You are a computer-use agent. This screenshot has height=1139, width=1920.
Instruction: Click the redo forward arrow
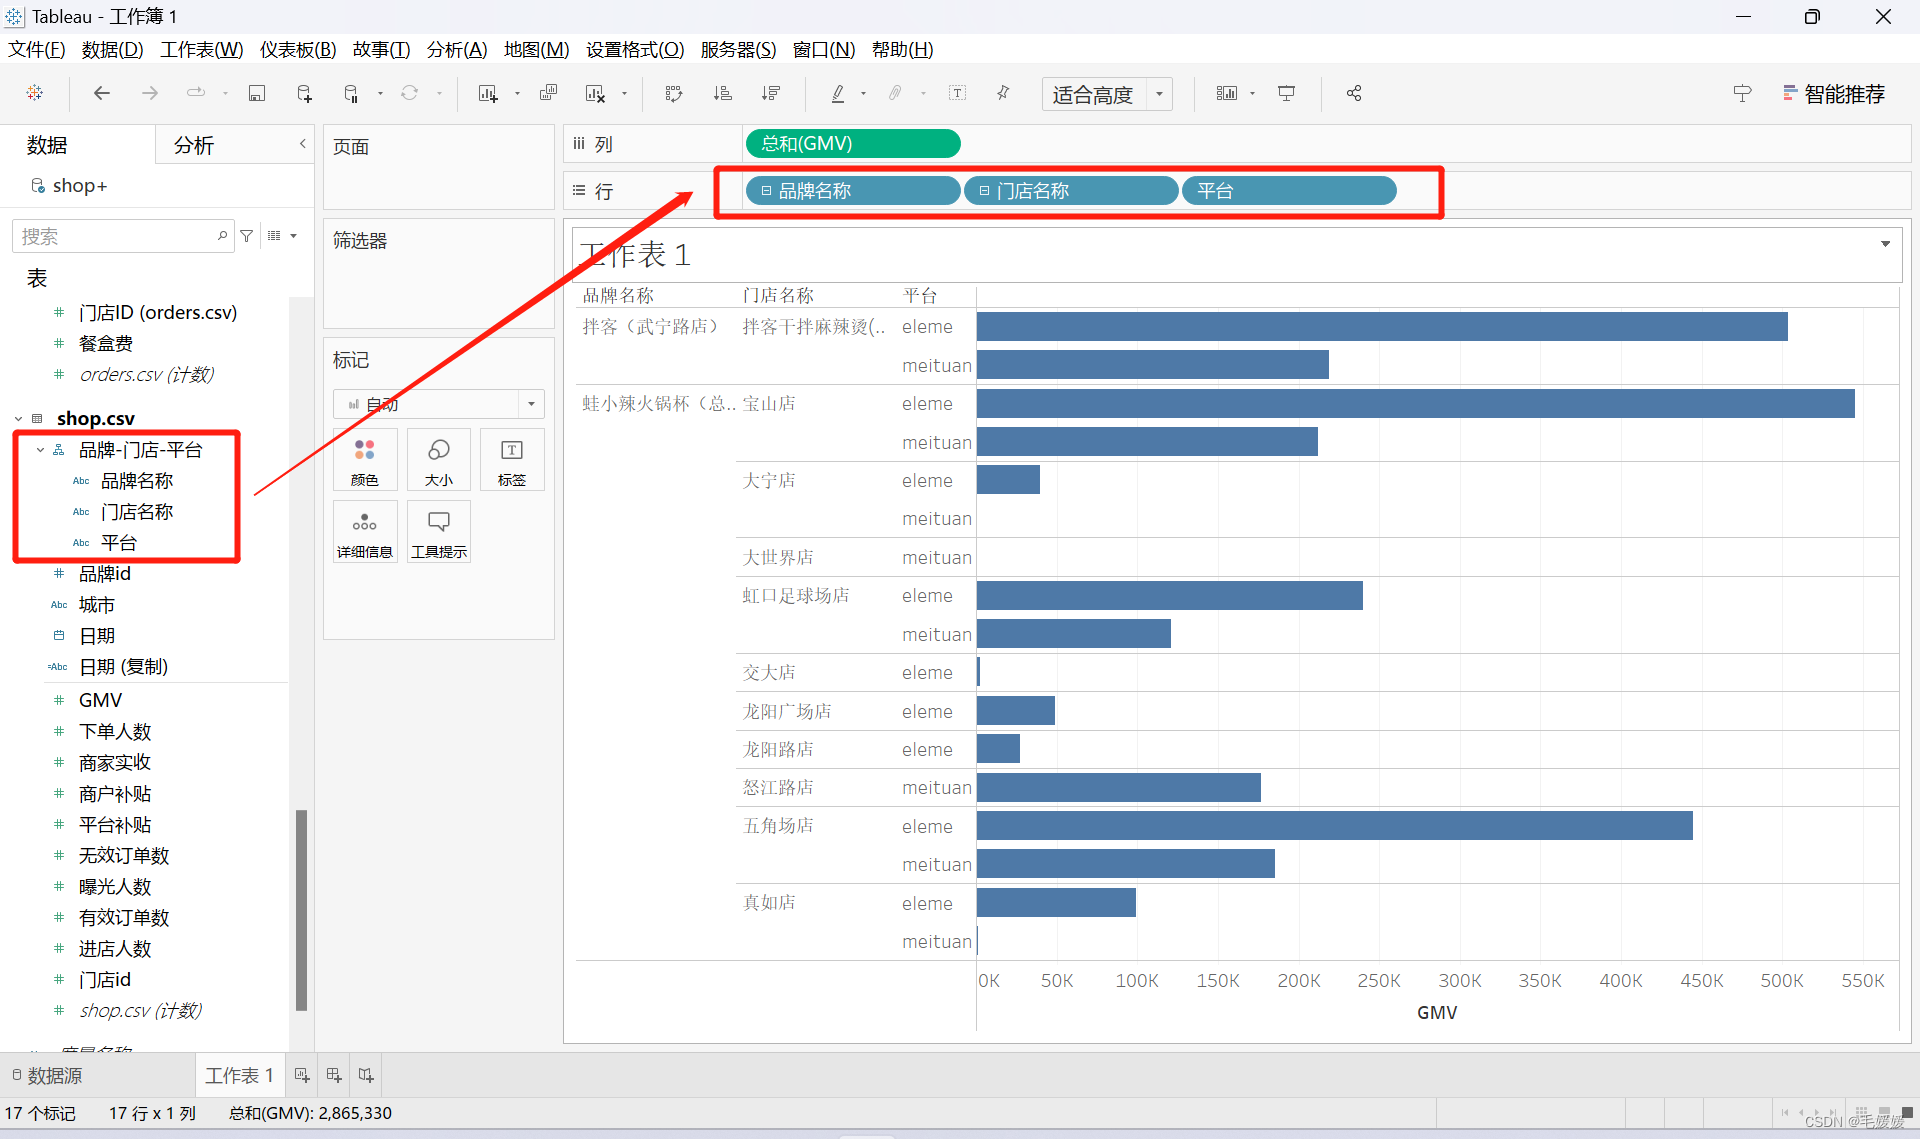point(150,93)
